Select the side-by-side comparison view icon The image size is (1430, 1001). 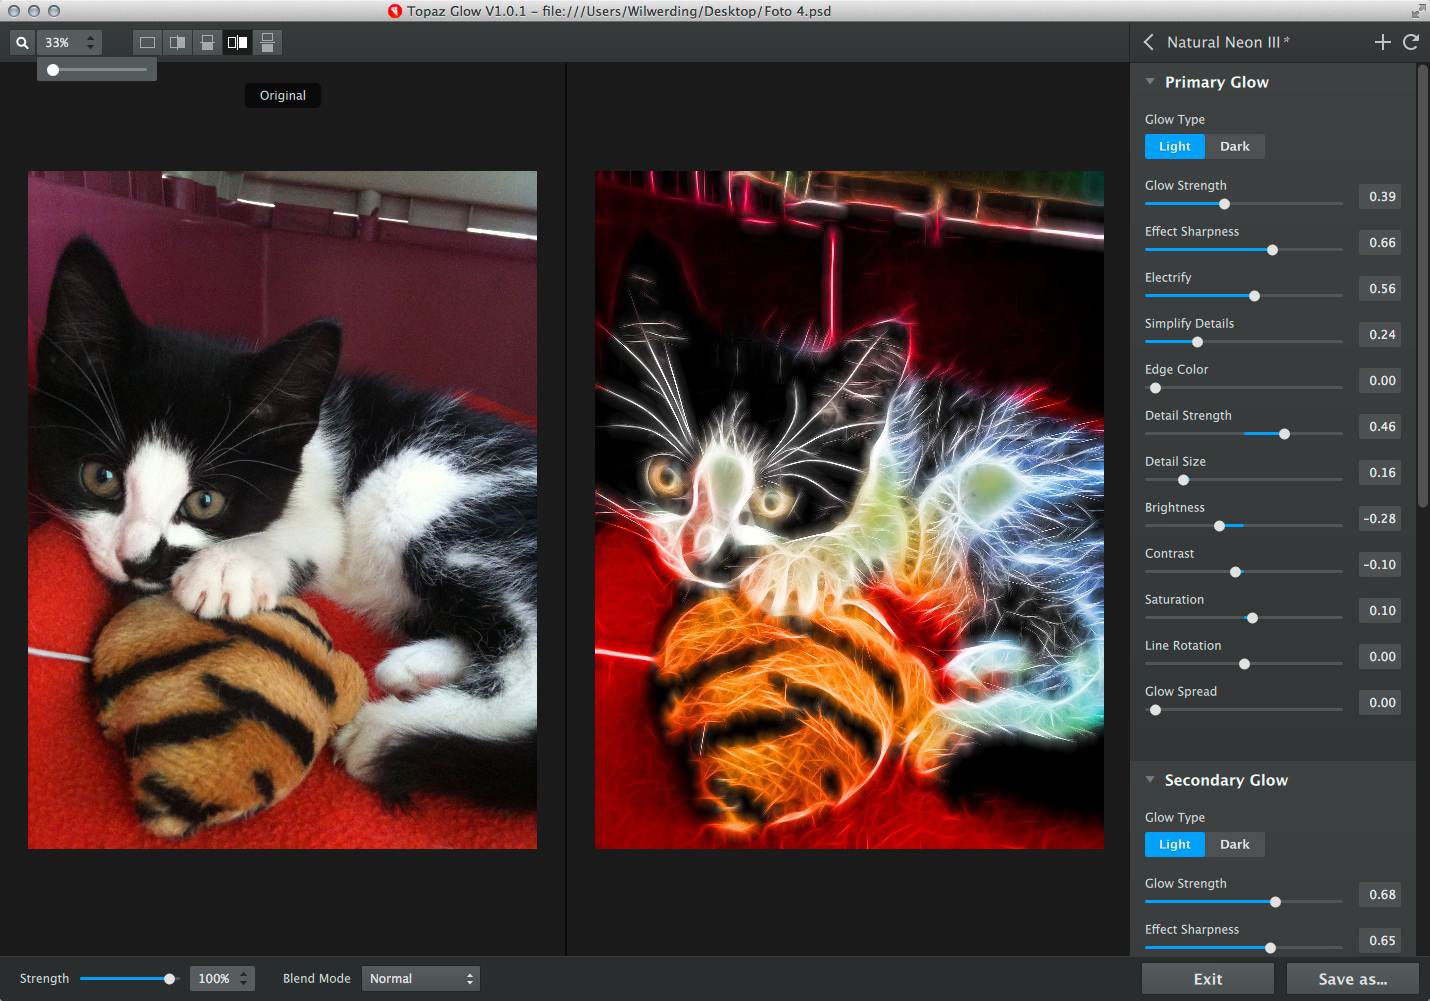tap(237, 43)
